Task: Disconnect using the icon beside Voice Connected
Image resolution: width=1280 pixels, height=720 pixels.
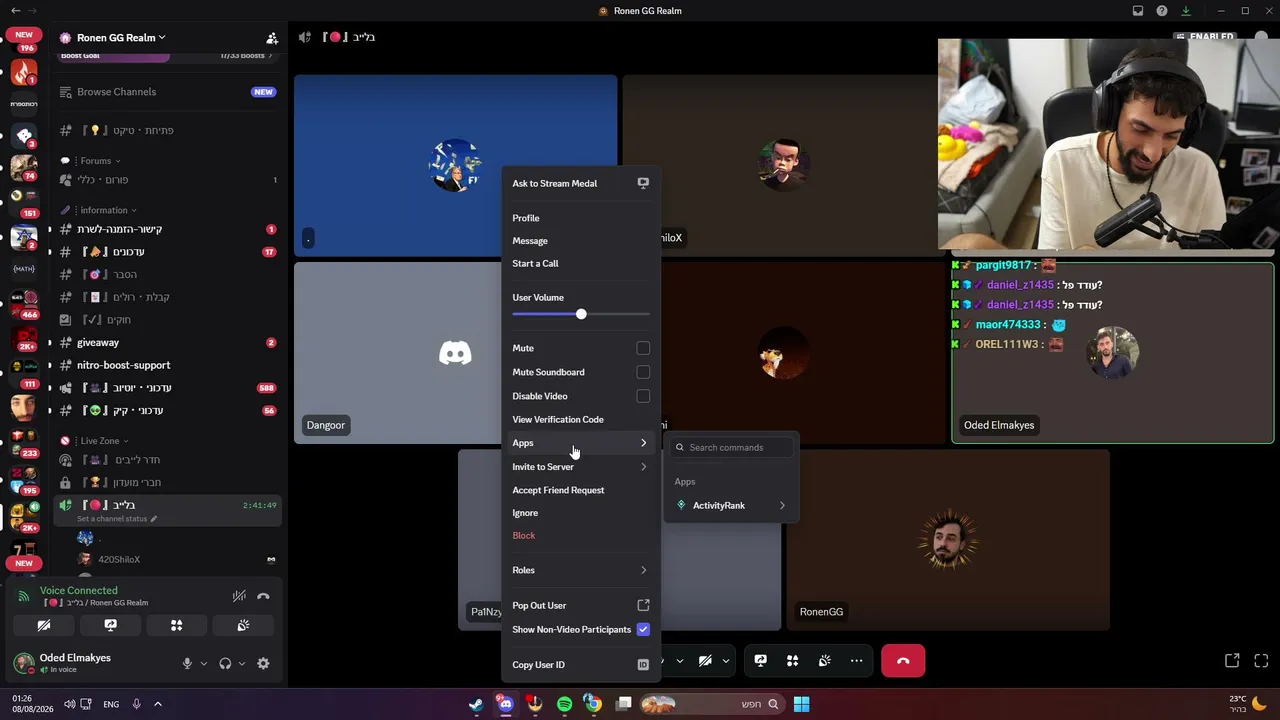Action: 263,596
